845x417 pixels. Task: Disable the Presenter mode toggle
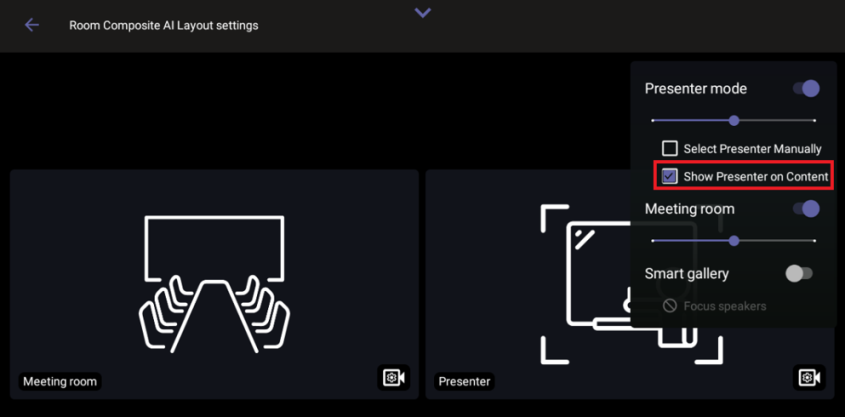click(x=806, y=89)
